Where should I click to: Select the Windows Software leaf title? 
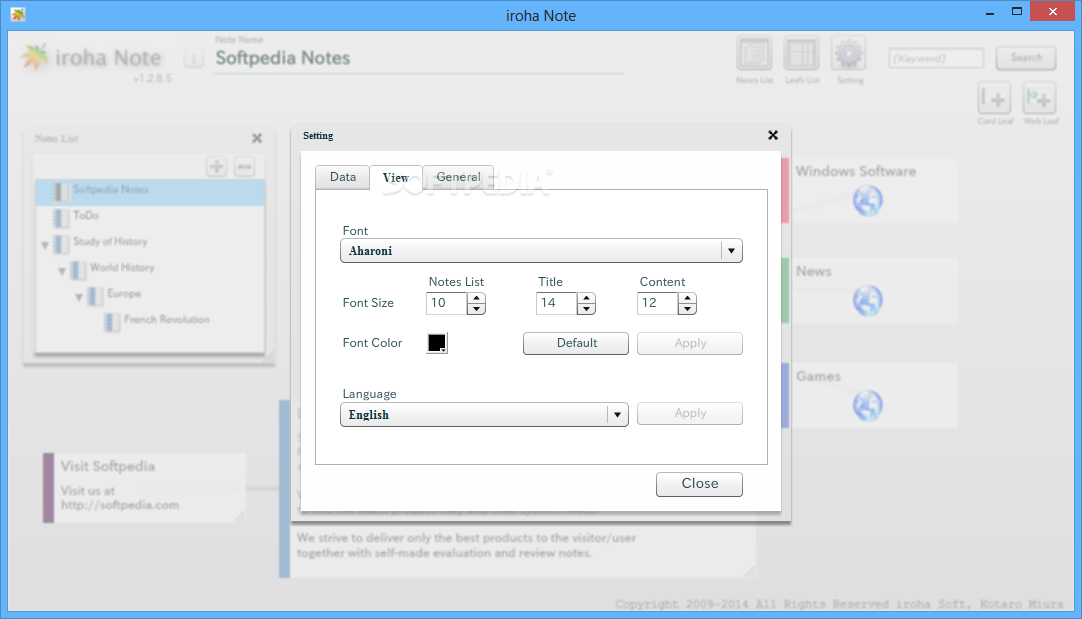856,172
